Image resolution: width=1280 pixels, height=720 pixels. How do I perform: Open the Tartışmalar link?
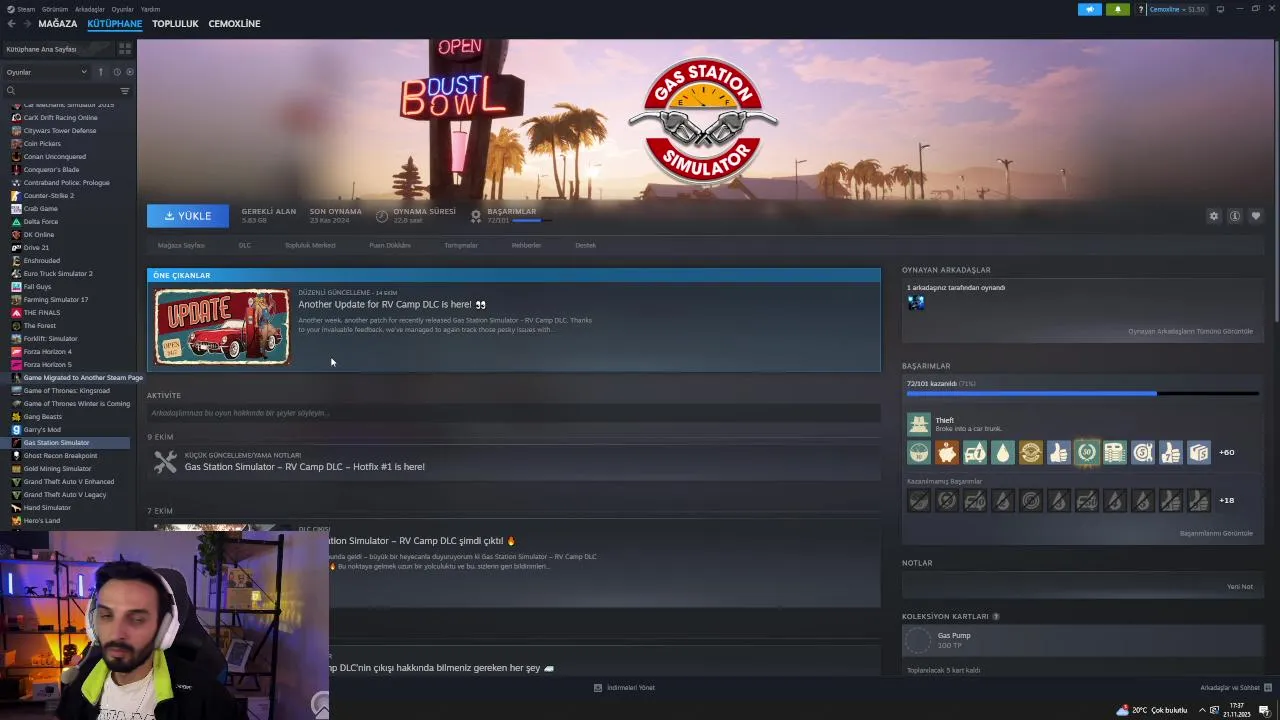(461, 245)
